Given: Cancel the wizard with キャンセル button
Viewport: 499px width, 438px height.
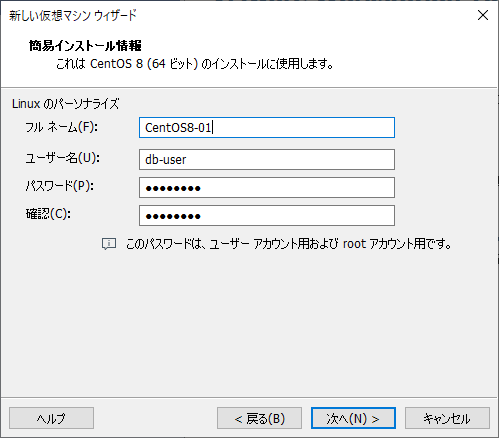Looking at the screenshot, I should [x=447, y=418].
